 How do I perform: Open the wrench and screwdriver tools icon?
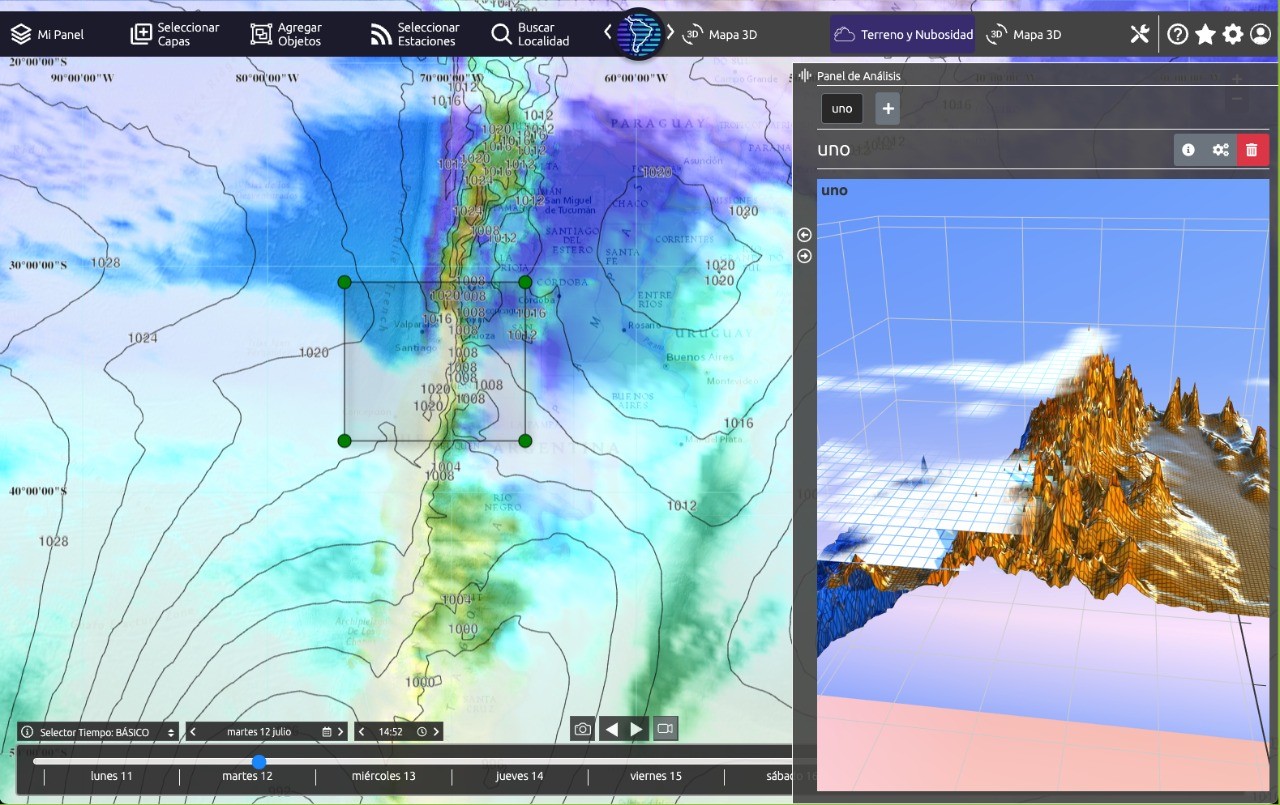1140,34
